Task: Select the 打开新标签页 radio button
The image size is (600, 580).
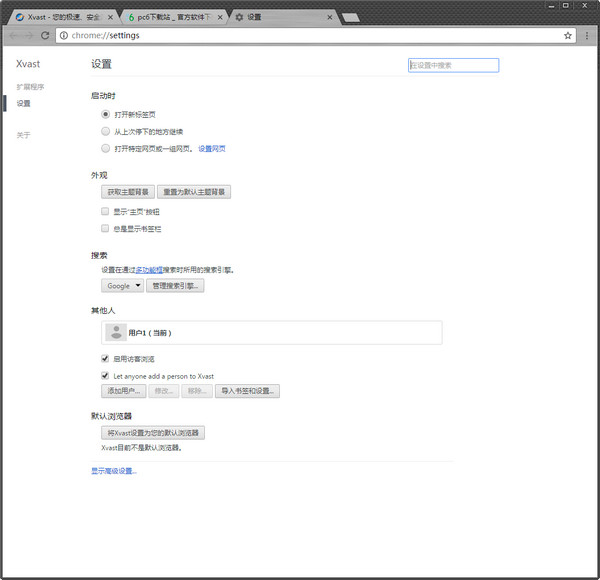Action: point(106,115)
